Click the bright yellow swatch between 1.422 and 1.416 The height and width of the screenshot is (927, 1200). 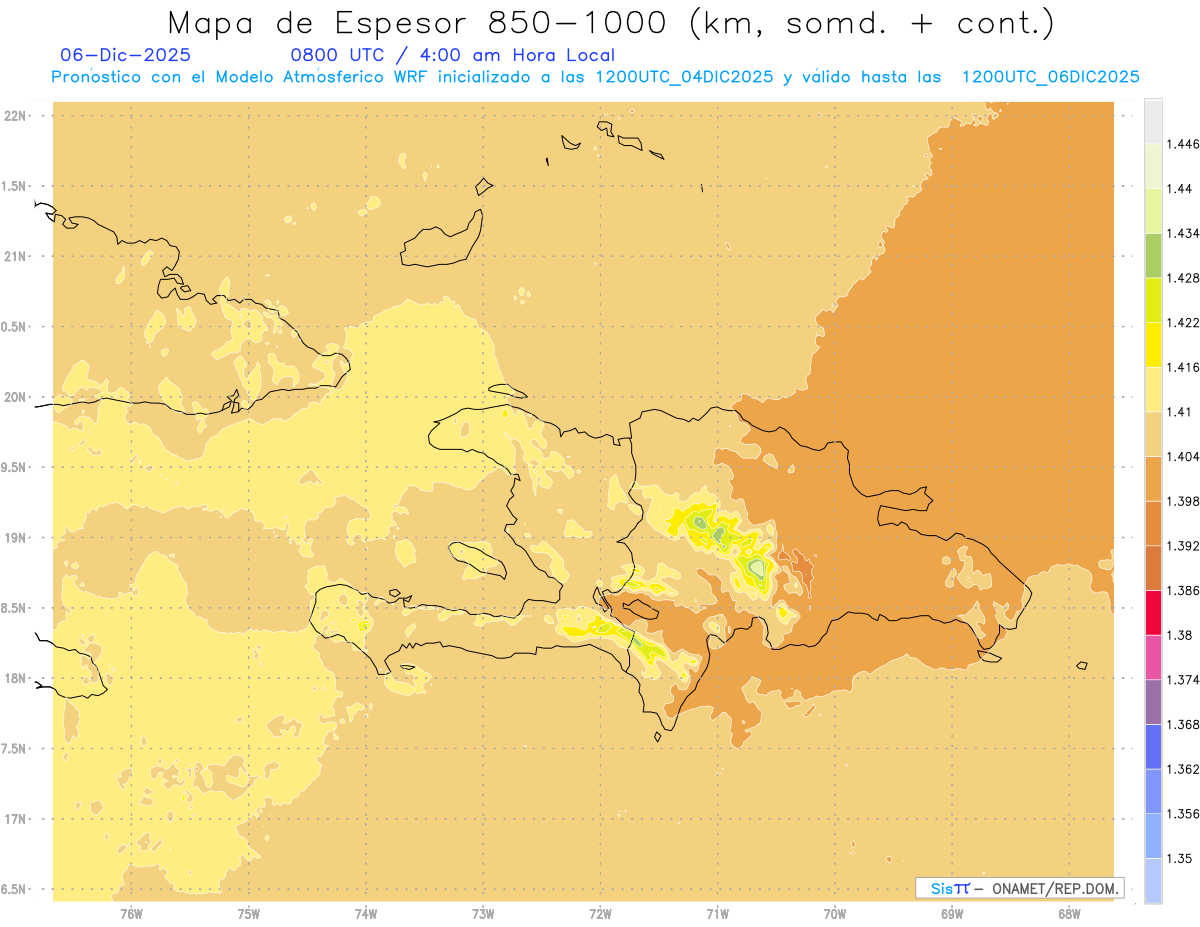[1153, 344]
